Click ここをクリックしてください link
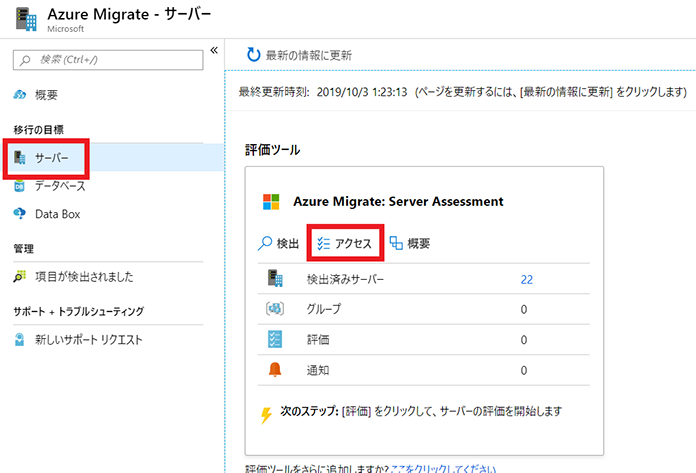Viewport: 696px width, 473px height. (443, 469)
